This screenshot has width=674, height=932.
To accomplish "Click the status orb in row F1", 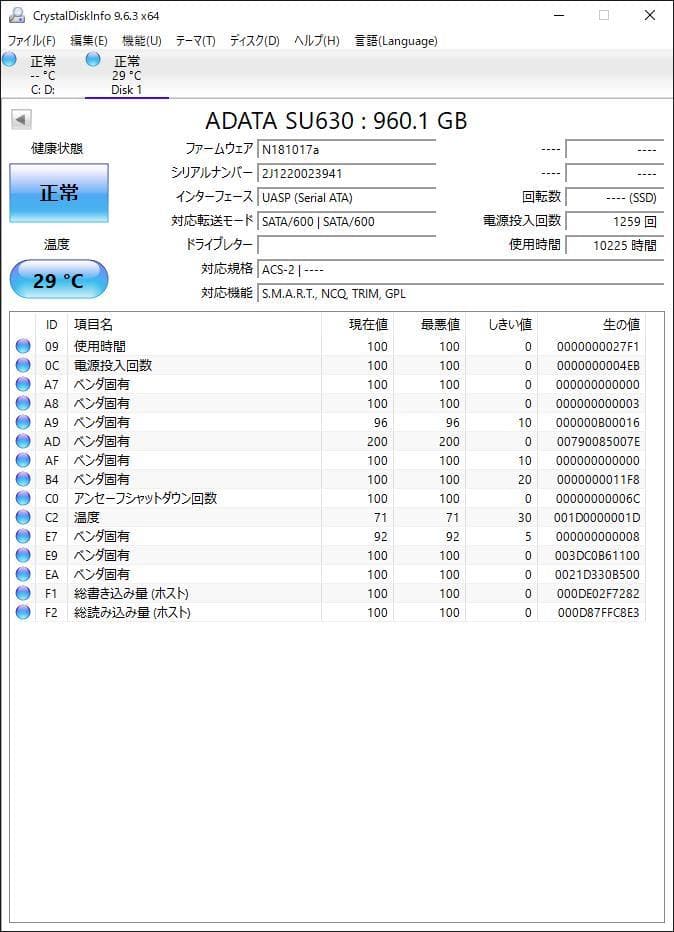I will 23,593.
